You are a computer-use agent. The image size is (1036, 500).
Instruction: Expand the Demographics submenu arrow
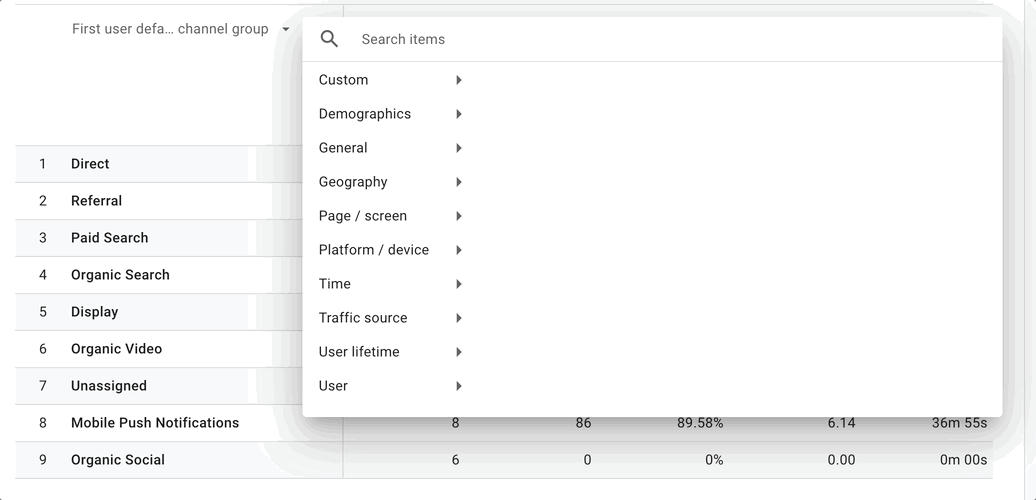click(x=459, y=114)
